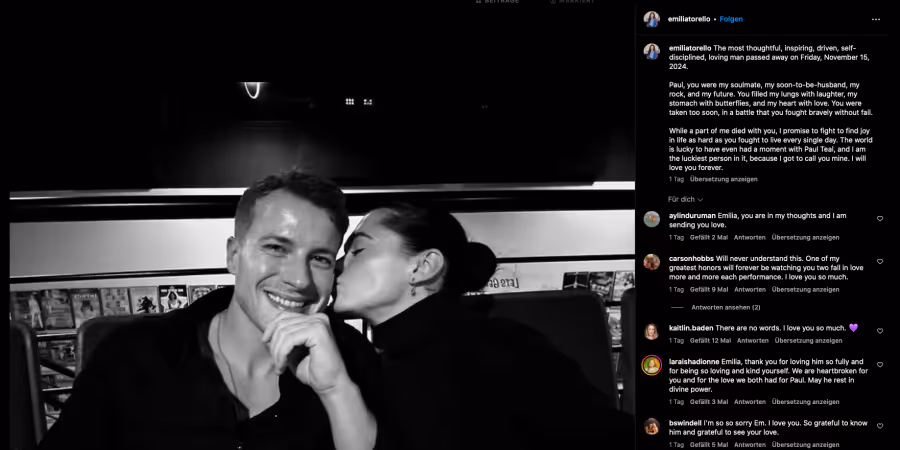Open the three-dot options menu

875,20
